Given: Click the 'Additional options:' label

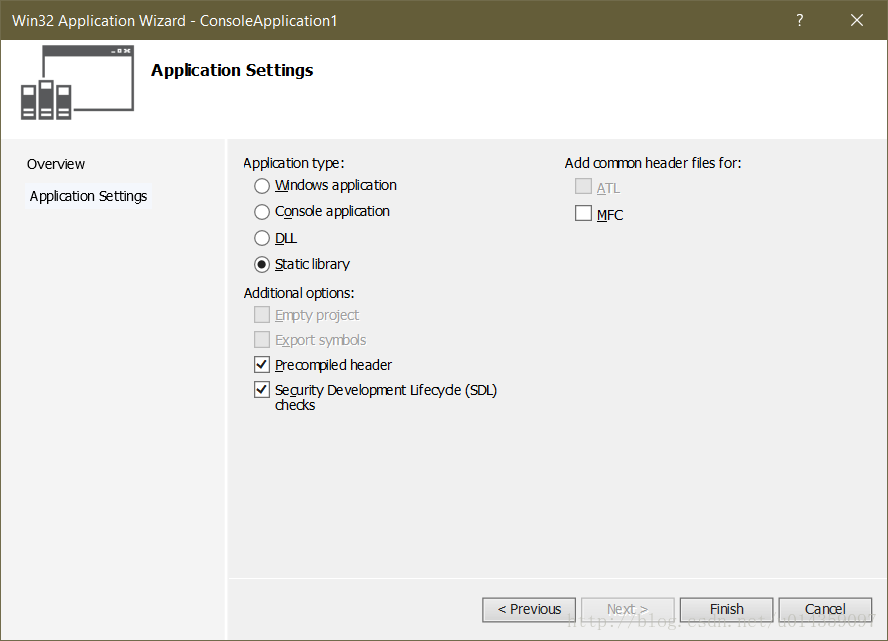Looking at the screenshot, I should click(x=299, y=293).
